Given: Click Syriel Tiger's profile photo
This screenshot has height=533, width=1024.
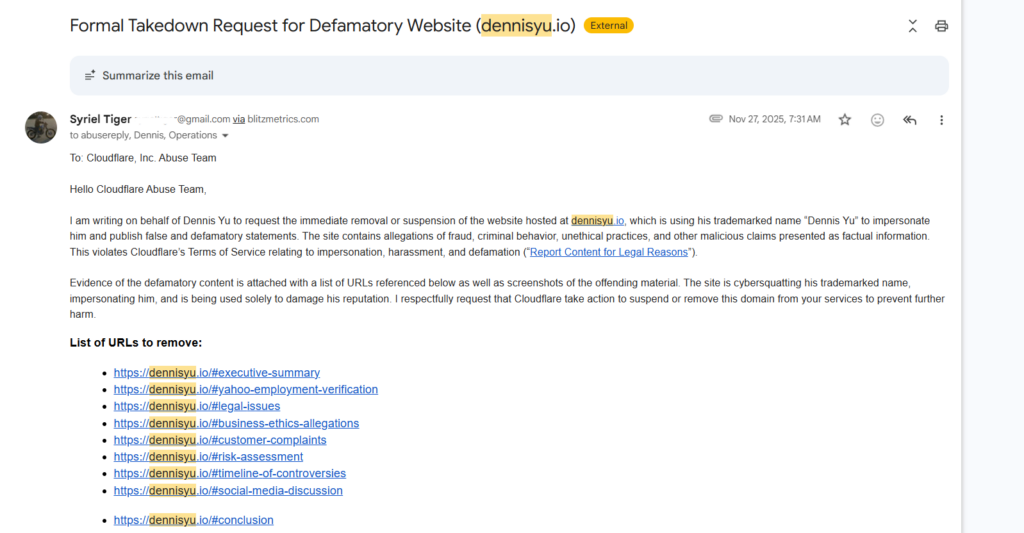Looking at the screenshot, I should pos(41,127).
